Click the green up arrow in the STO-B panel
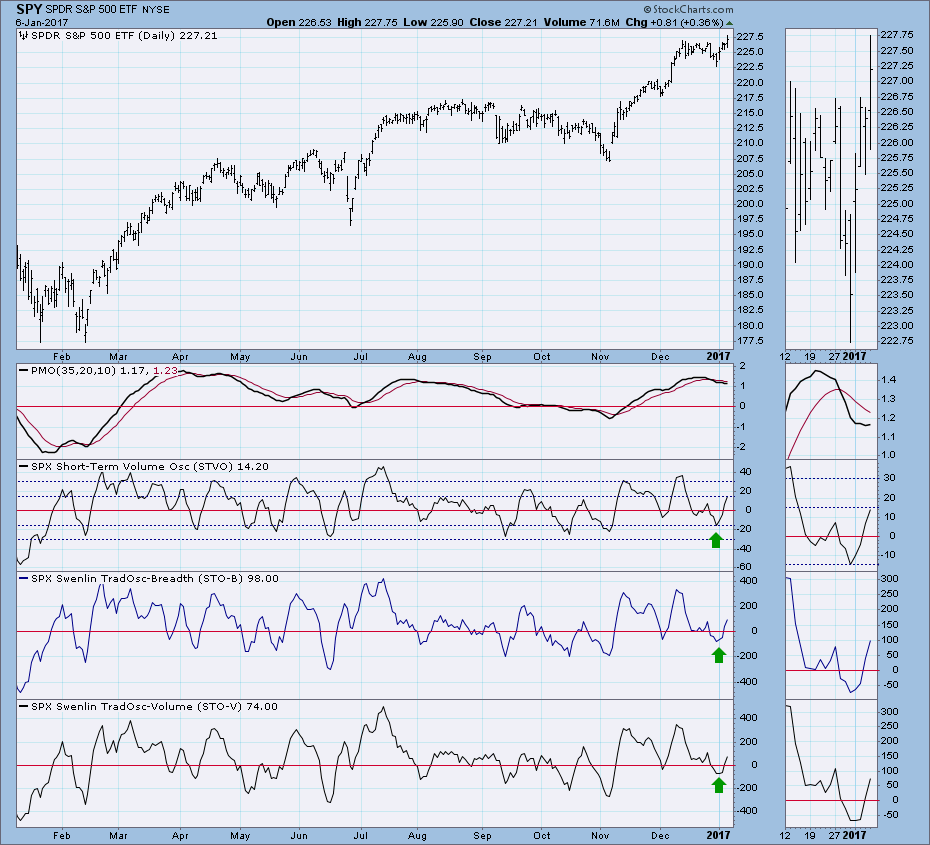Image resolution: width=930 pixels, height=845 pixels. tap(719, 655)
